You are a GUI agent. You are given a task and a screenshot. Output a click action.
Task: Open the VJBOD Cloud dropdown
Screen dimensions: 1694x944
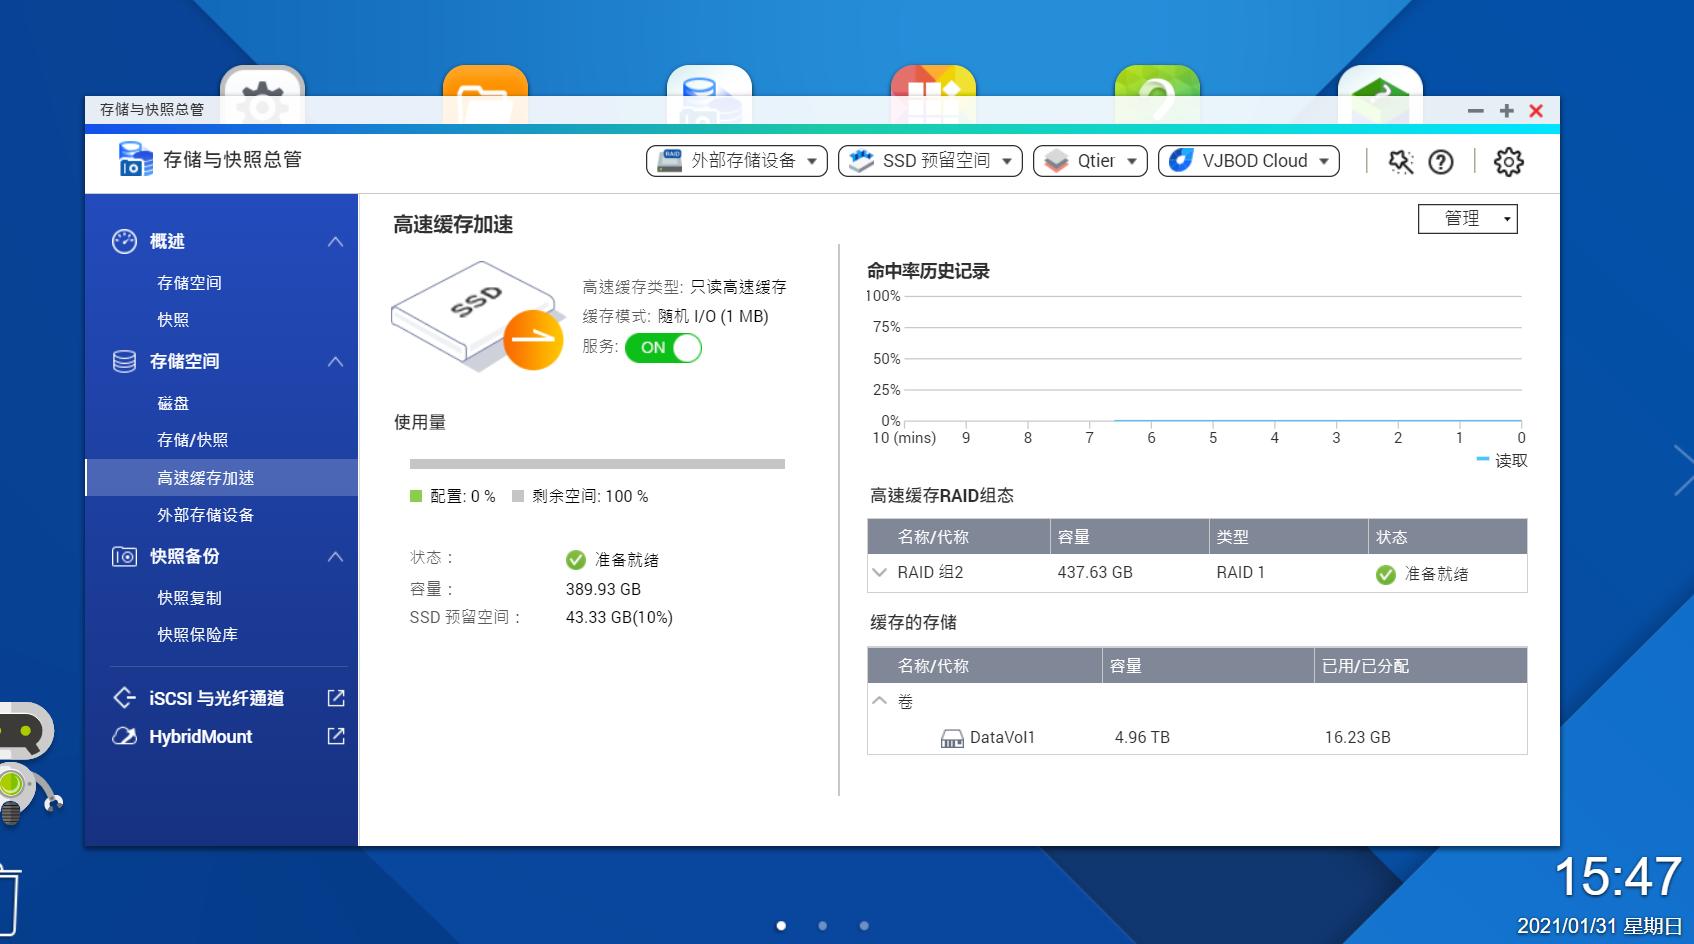(x=1248, y=160)
